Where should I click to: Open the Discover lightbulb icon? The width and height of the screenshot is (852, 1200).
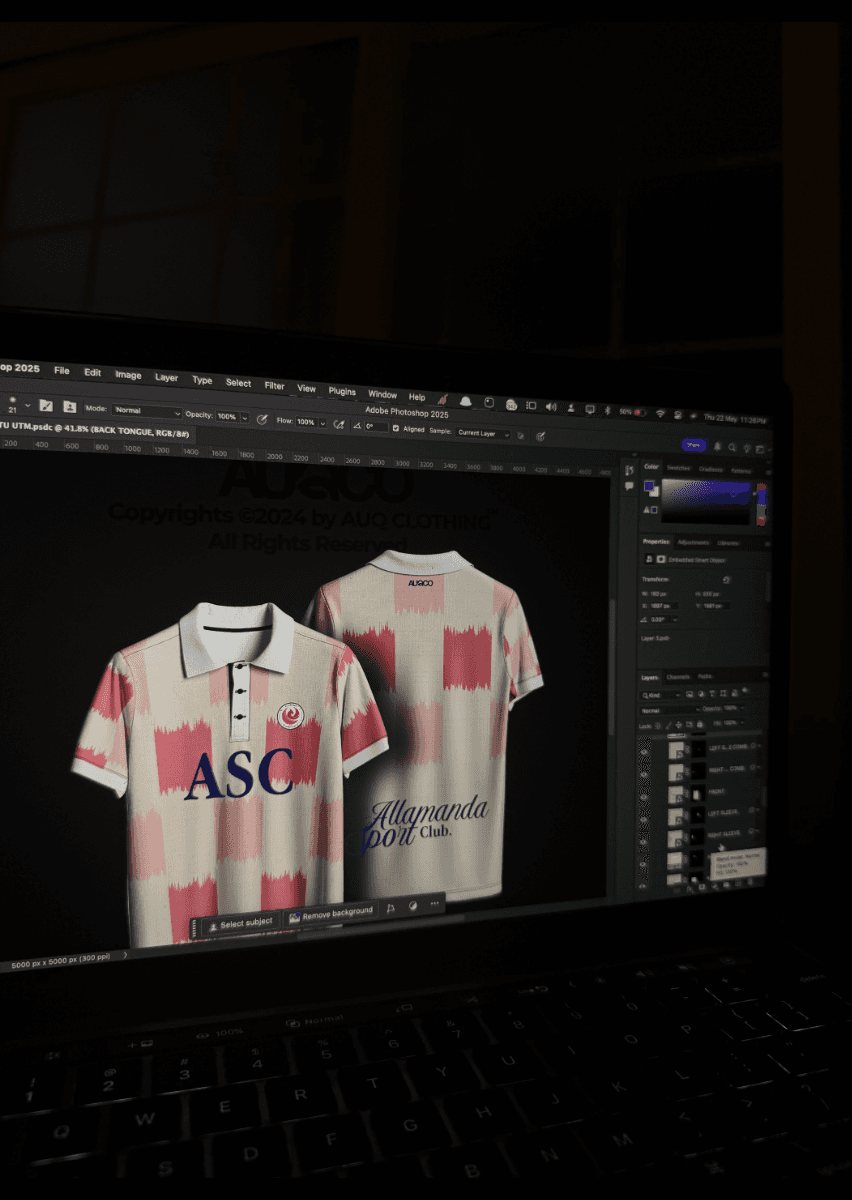pos(746,448)
